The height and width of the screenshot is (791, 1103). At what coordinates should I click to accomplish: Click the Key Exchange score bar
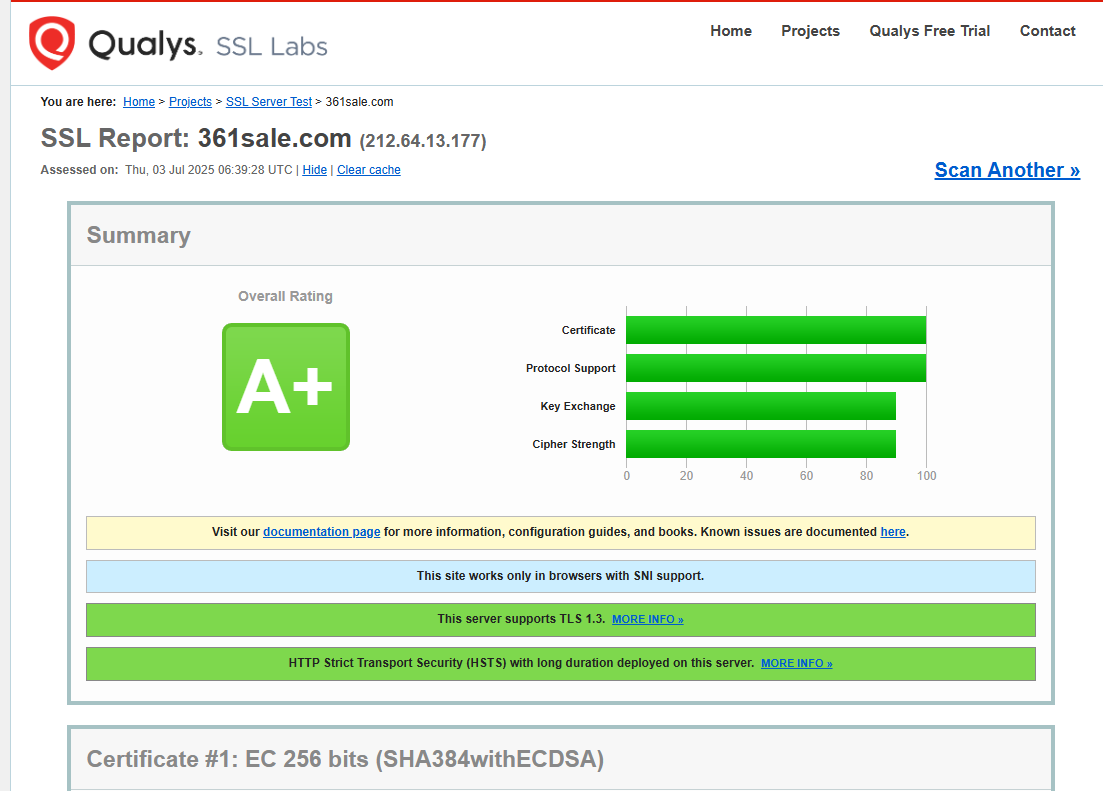[760, 406]
